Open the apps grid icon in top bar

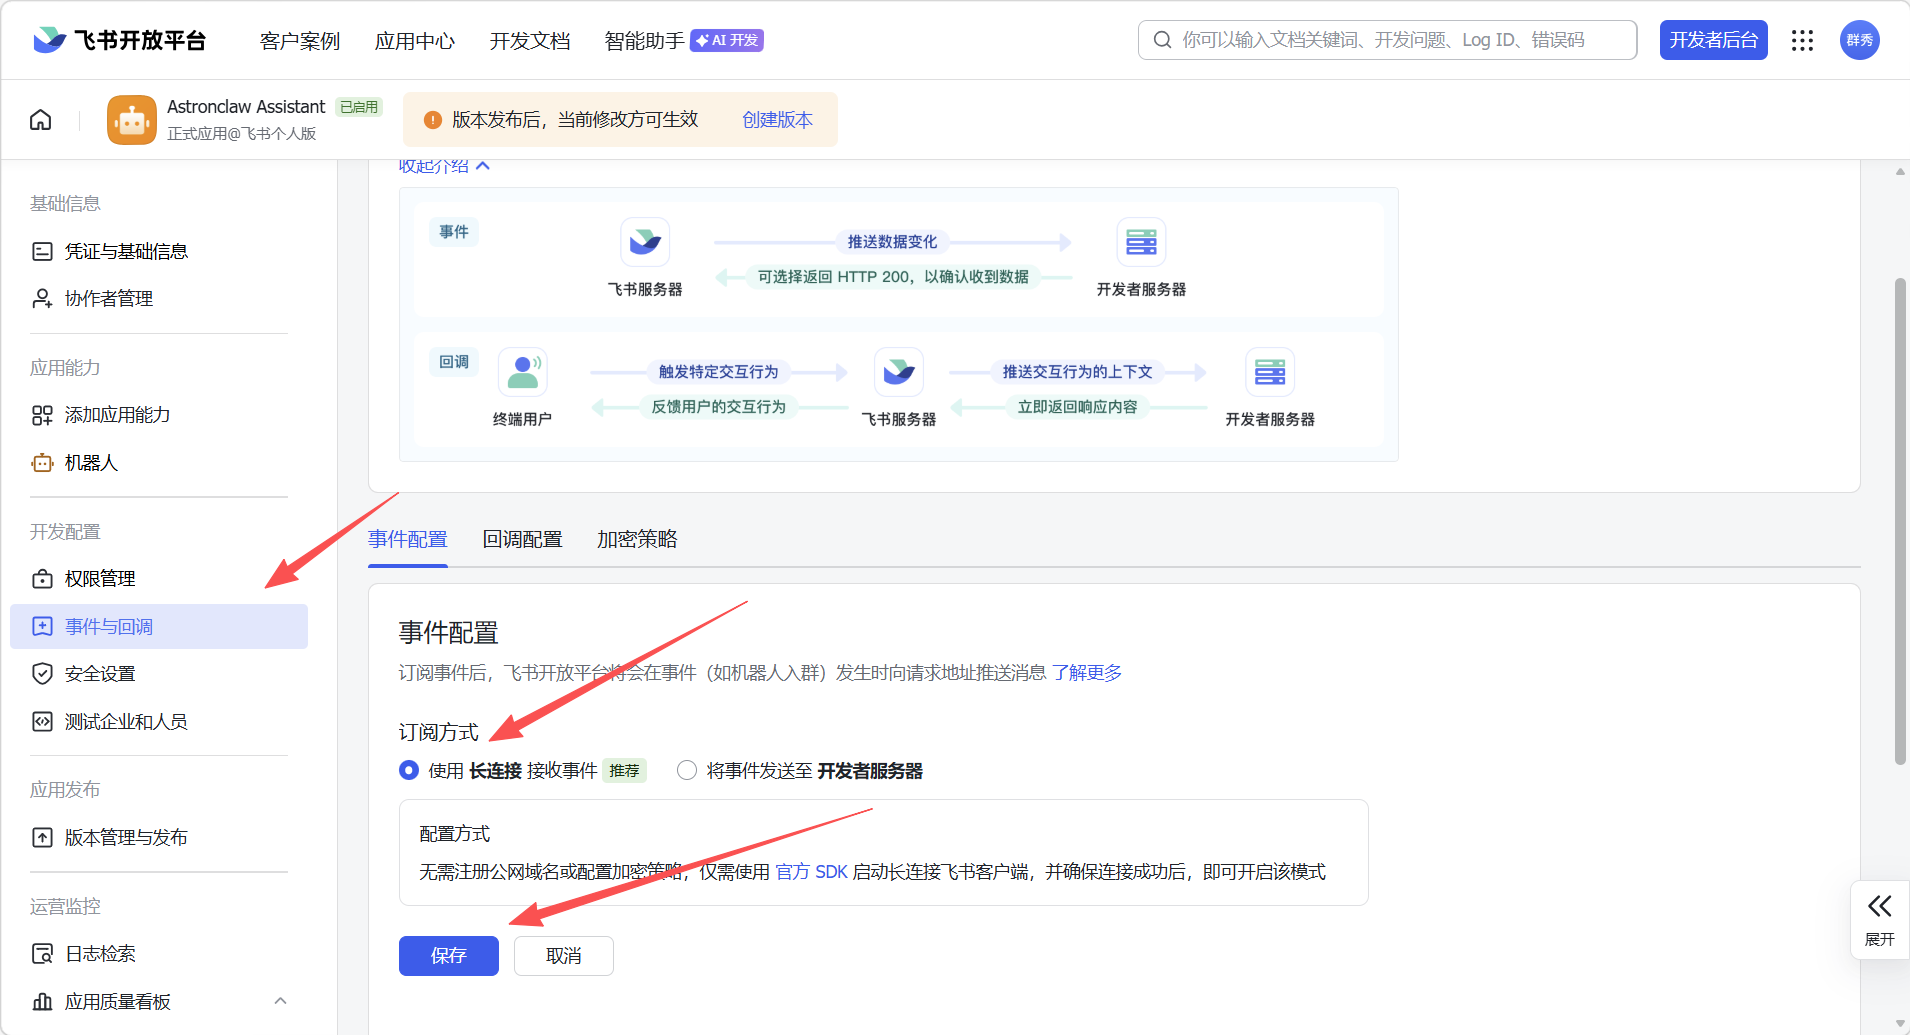click(x=1802, y=40)
